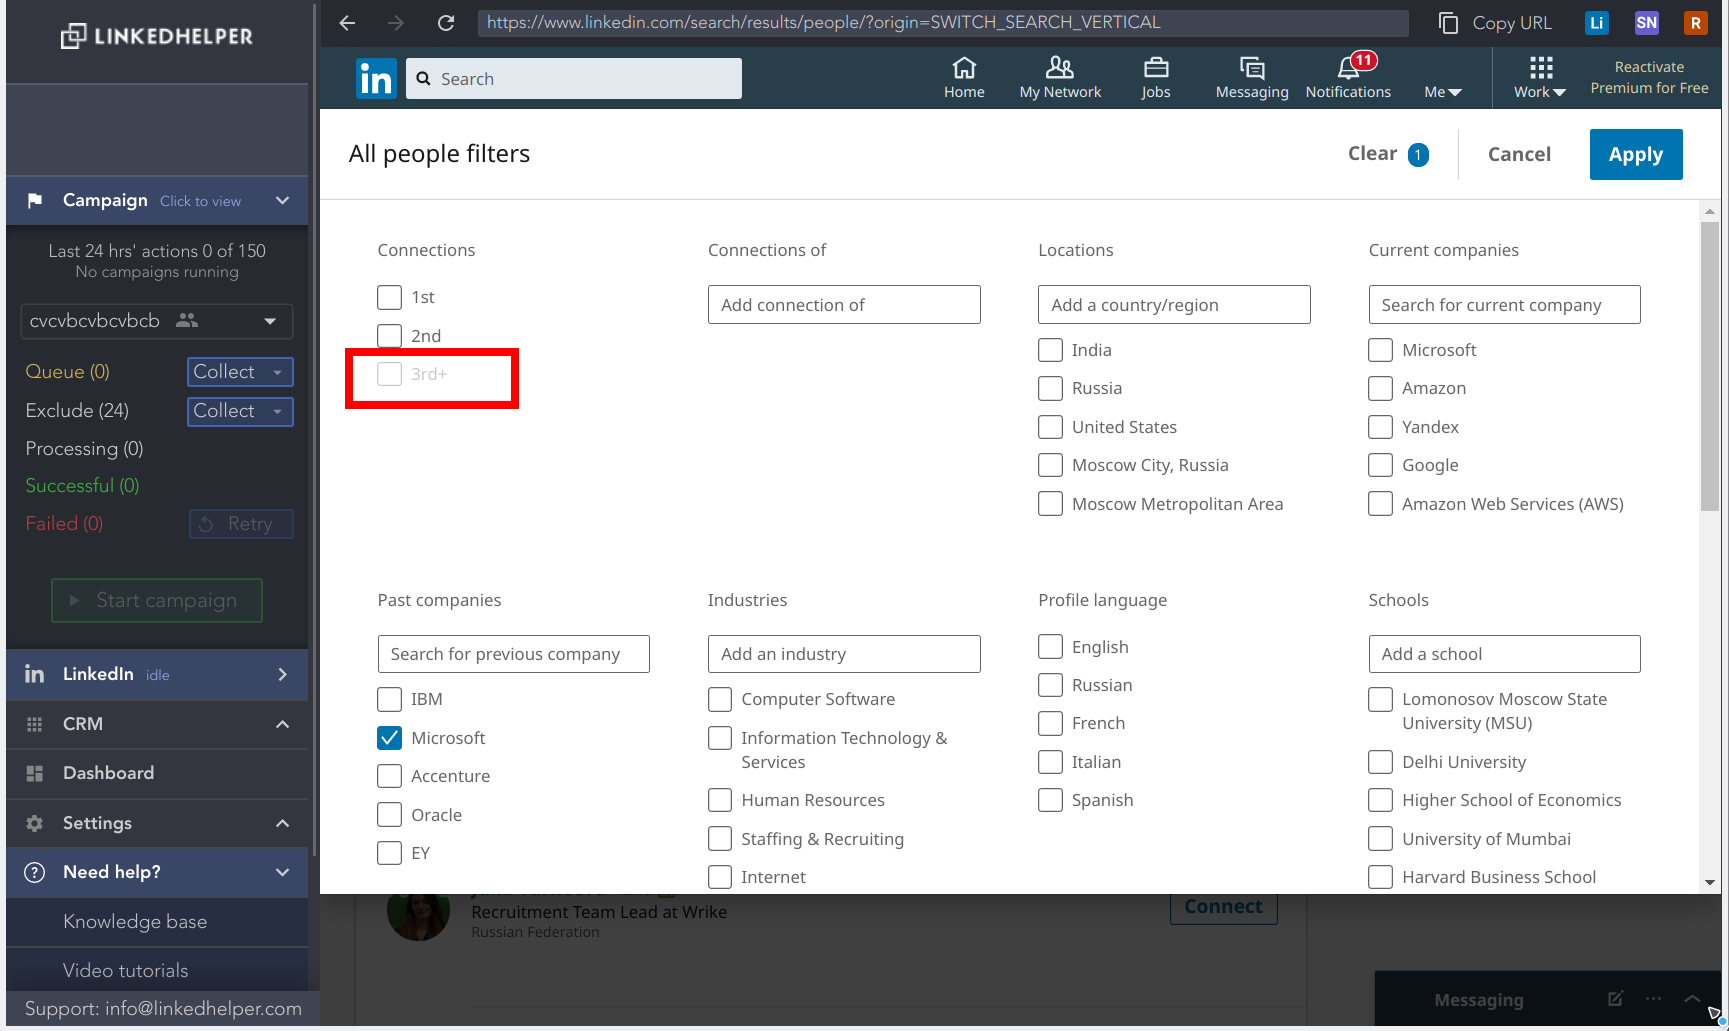Cancel the people filters dialog
This screenshot has width=1729, height=1031.
(x=1519, y=154)
